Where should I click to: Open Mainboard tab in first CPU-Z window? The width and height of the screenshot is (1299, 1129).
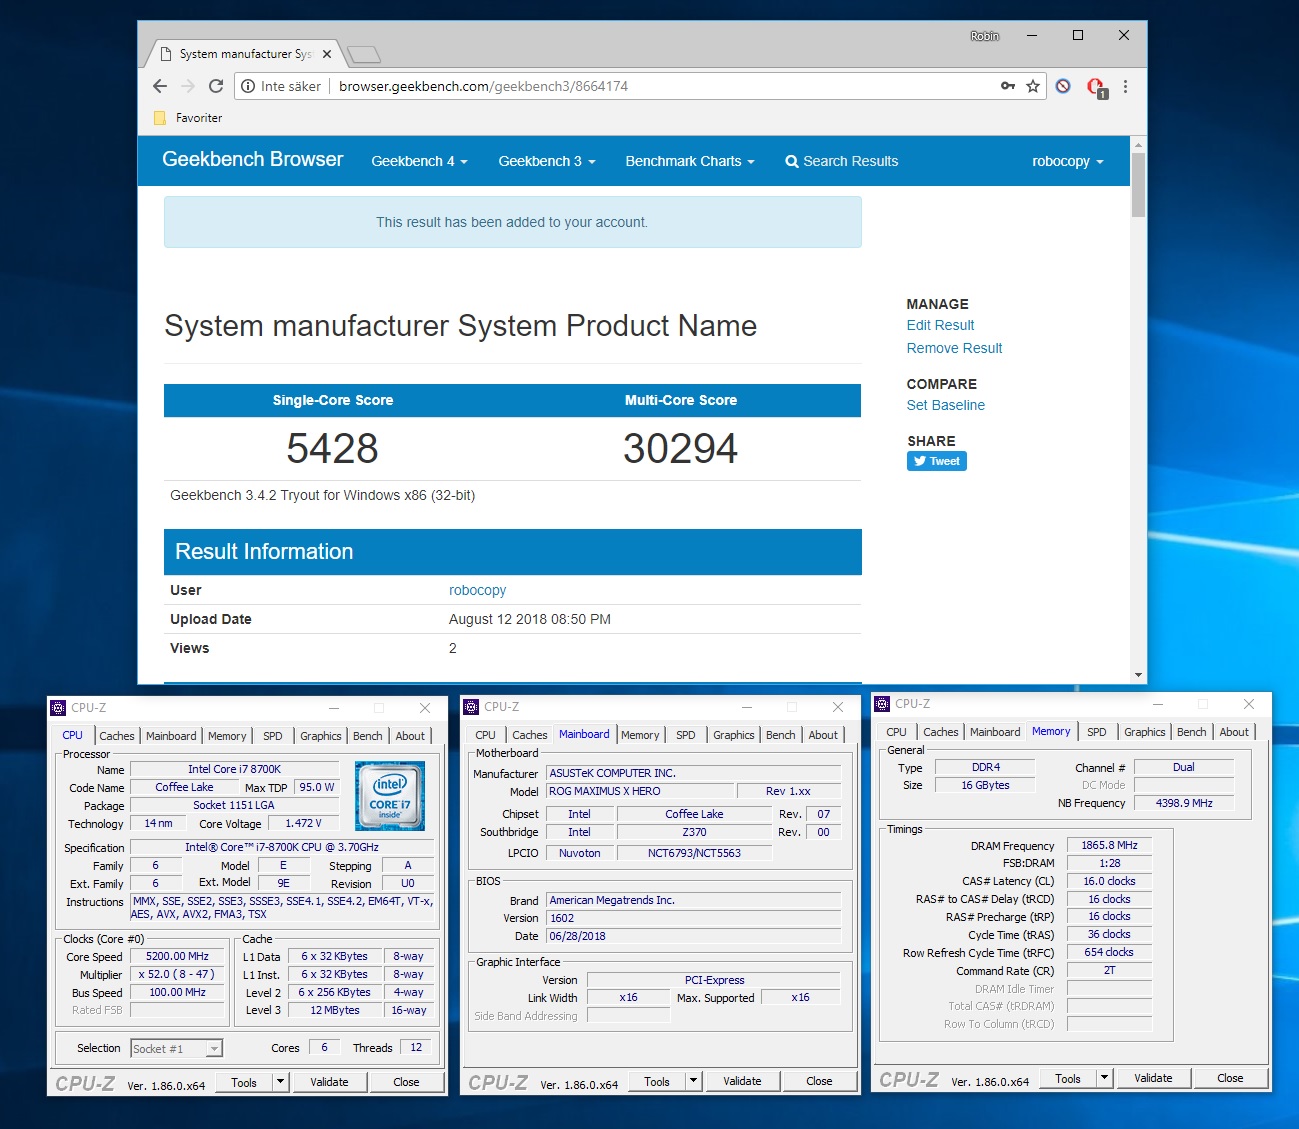point(171,736)
